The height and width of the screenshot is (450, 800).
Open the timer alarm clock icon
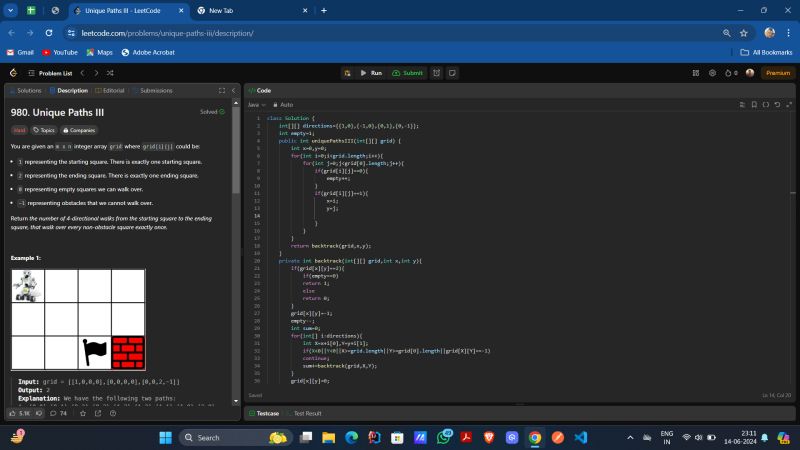[x=436, y=73]
